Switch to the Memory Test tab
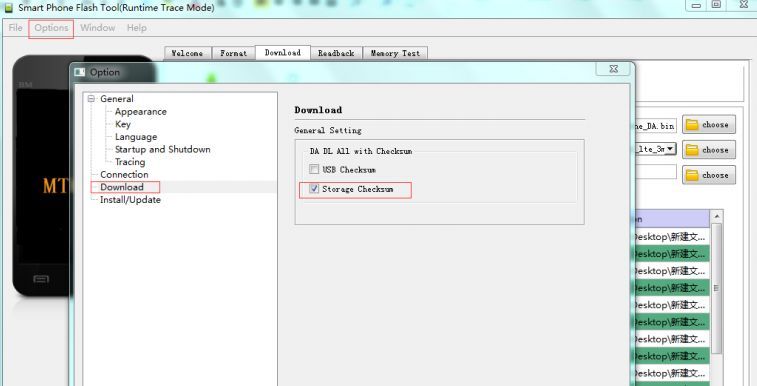The height and width of the screenshot is (386, 757). point(395,53)
